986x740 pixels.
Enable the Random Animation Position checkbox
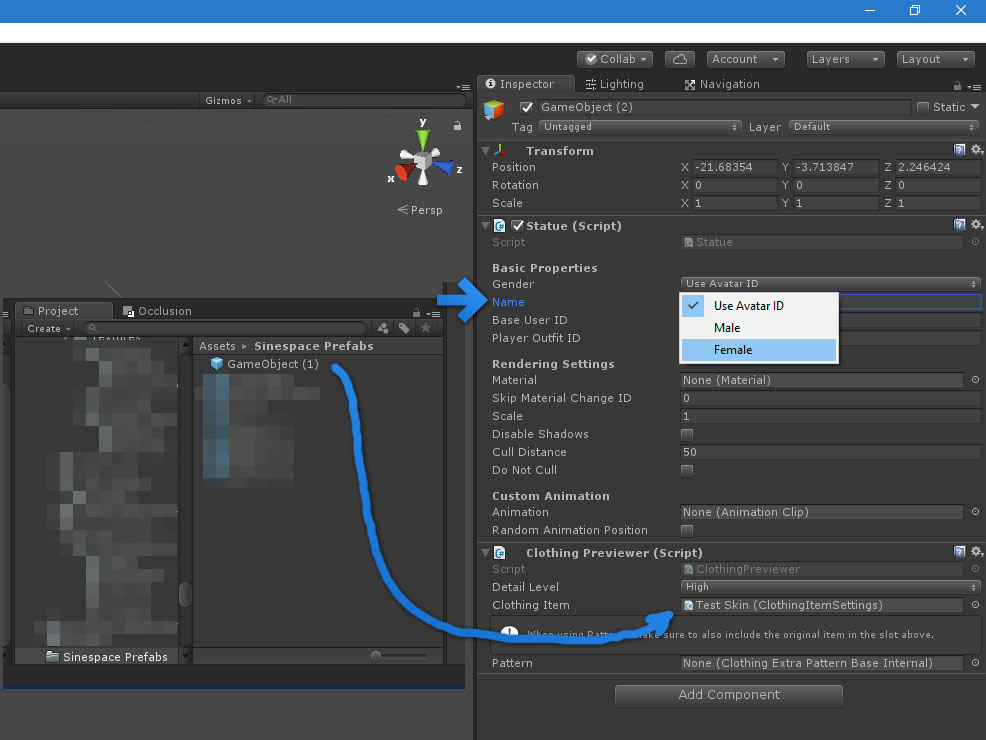(x=687, y=531)
